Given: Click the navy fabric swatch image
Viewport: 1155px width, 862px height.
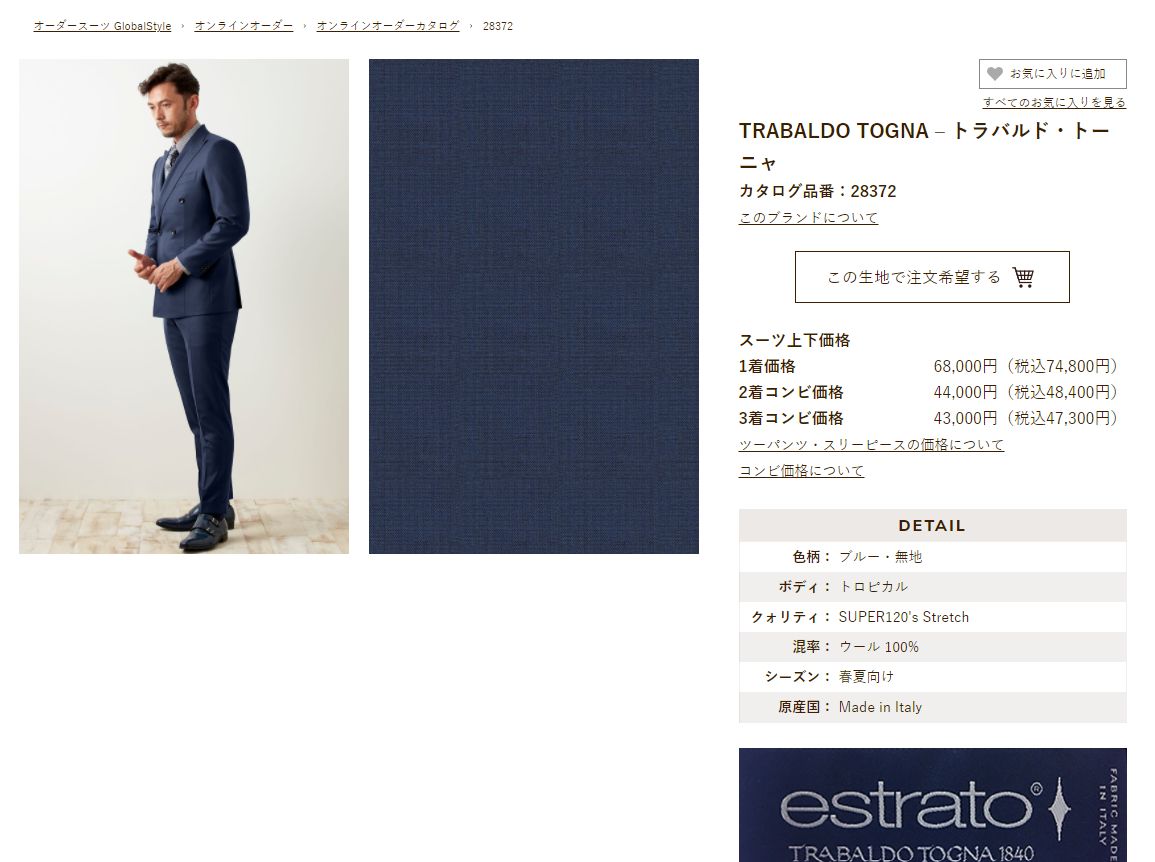Looking at the screenshot, I should click(x=534, y=306).
